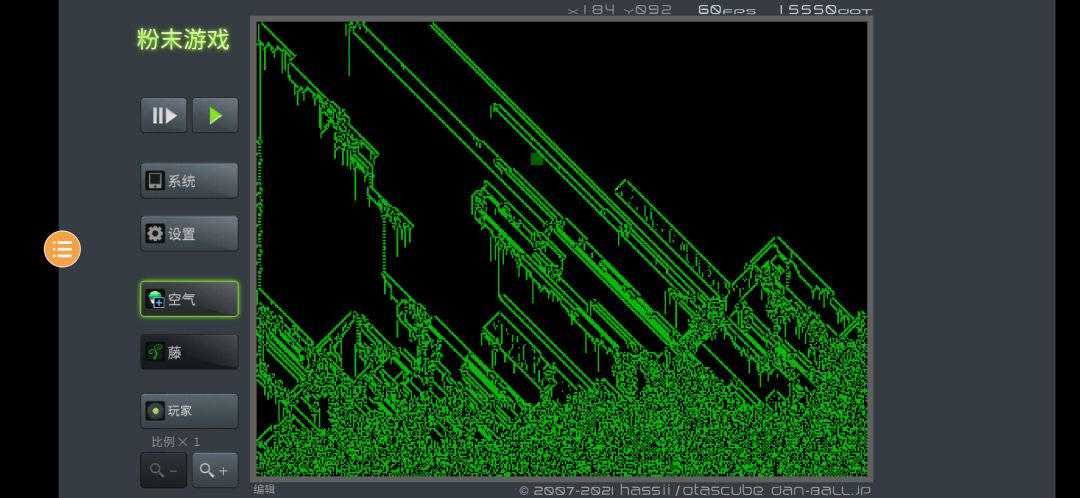Click the tablet icon on 系统 button
This screenshot has height=498, width=1080.
tap(155, 180)
